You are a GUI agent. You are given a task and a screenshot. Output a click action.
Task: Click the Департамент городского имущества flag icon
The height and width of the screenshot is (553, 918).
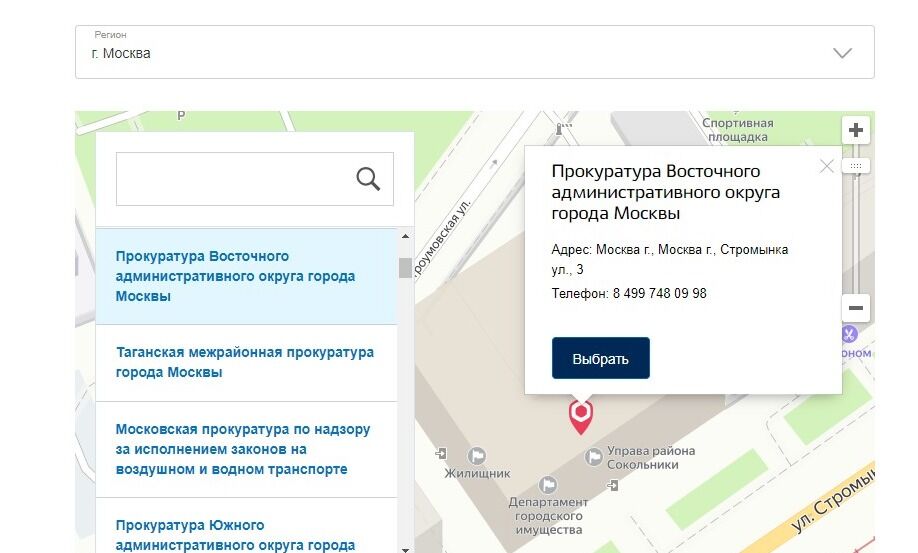tap(548, 485)
